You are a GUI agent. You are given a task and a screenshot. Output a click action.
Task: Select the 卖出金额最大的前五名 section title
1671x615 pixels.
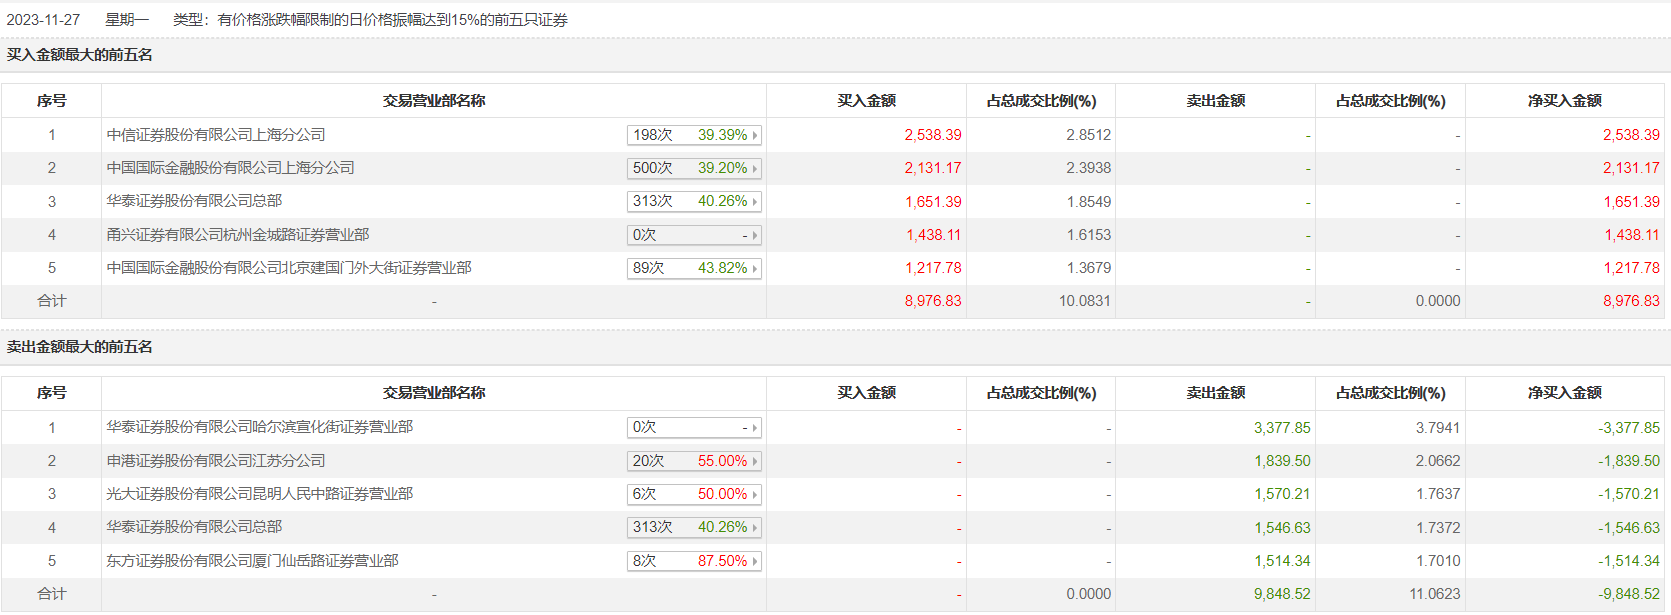pyautogui.click(x=80, y=347)
